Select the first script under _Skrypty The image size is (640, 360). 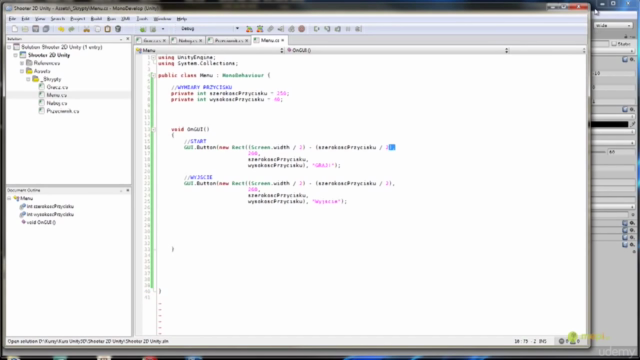coord(57,87)
